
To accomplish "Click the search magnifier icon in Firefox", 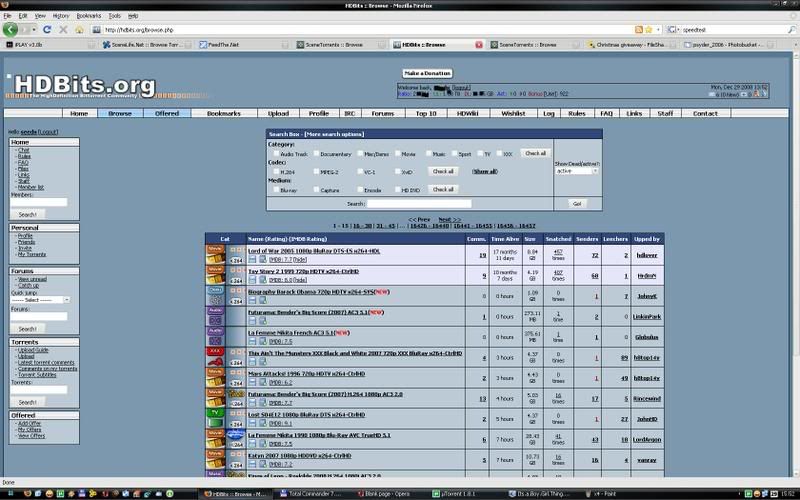I will point(791,30).
